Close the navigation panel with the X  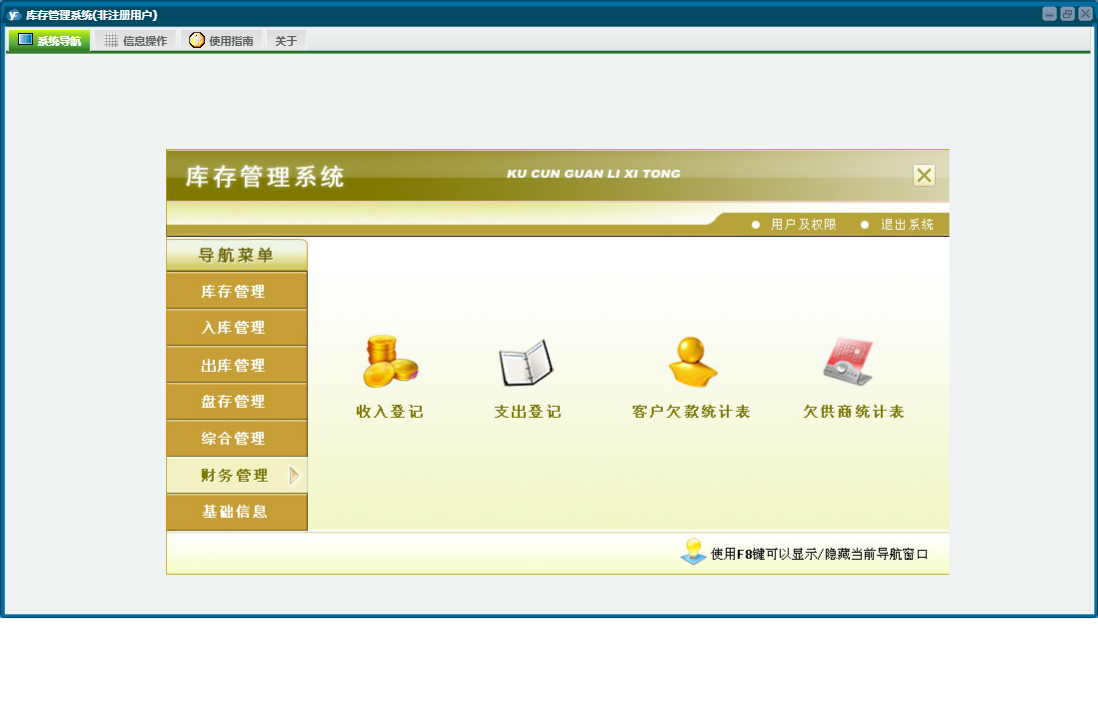tap(924, 175)
